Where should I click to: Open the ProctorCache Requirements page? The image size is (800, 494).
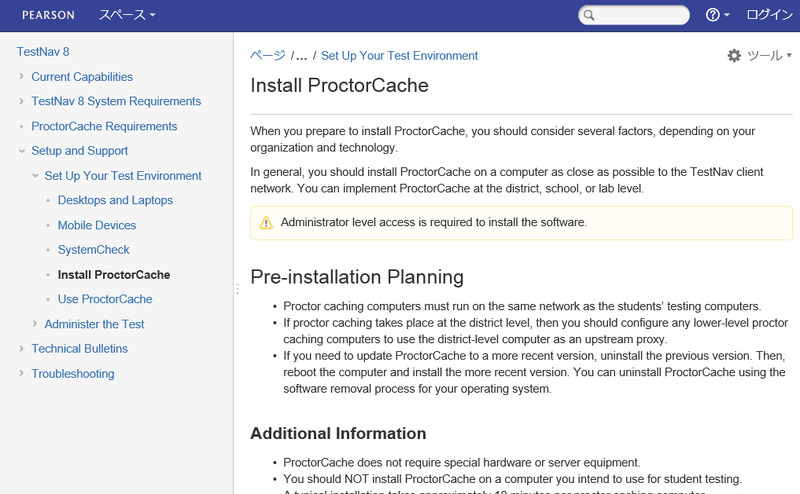coord(104,127)
